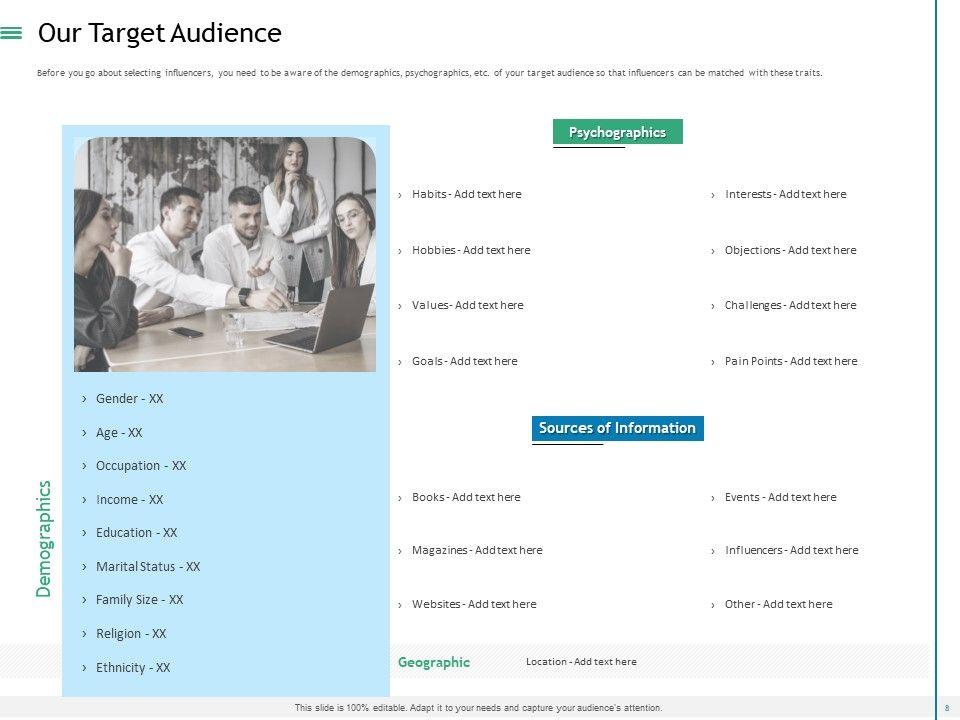Click the chevron bullet before Pain Points
960x720 pixels.
tap(713, 362)
